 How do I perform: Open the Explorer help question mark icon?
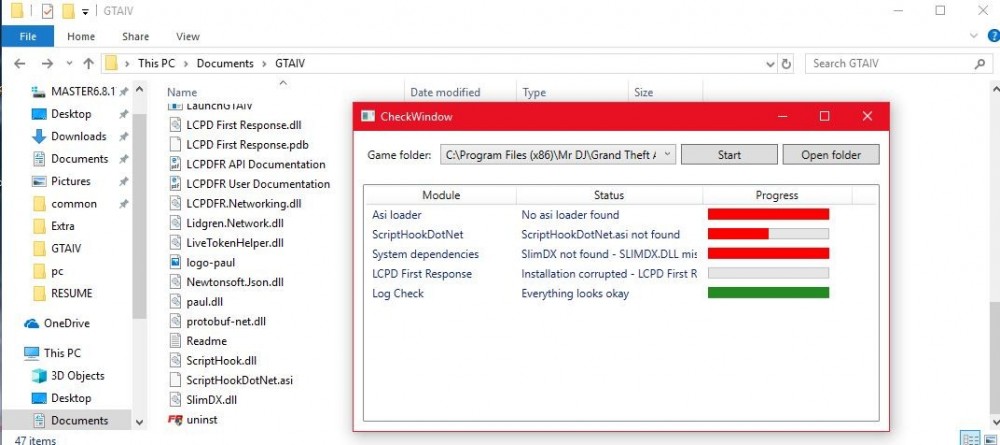[x=993, y=36]
